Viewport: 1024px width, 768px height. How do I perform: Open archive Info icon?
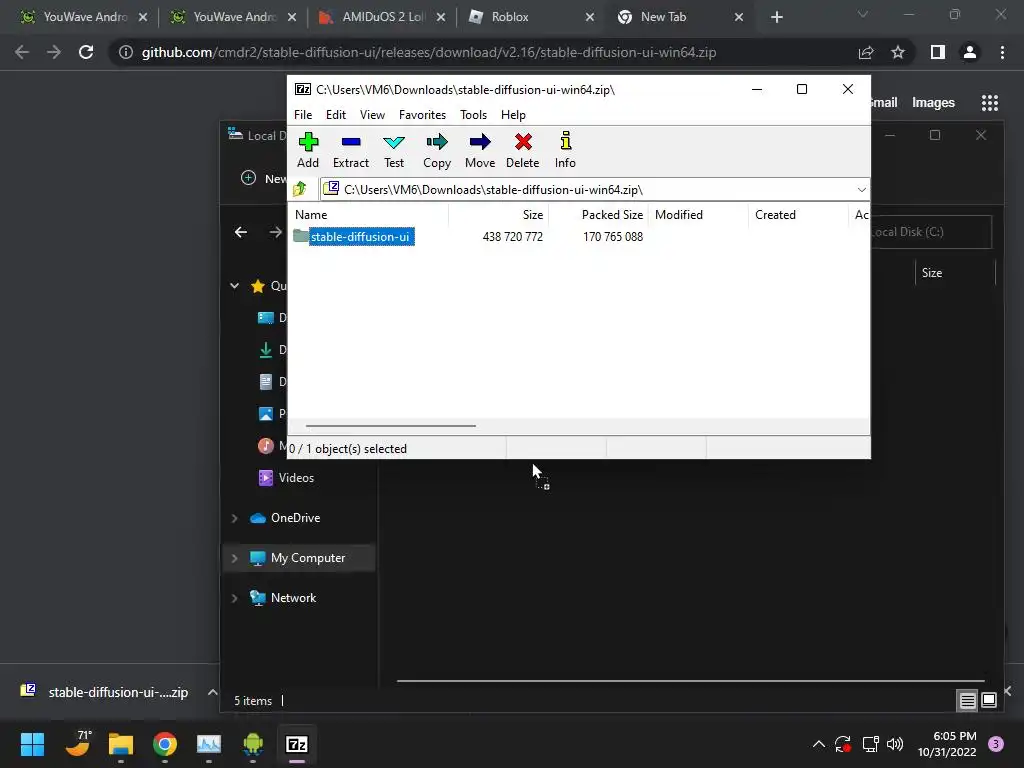click(x=566, y=150)
